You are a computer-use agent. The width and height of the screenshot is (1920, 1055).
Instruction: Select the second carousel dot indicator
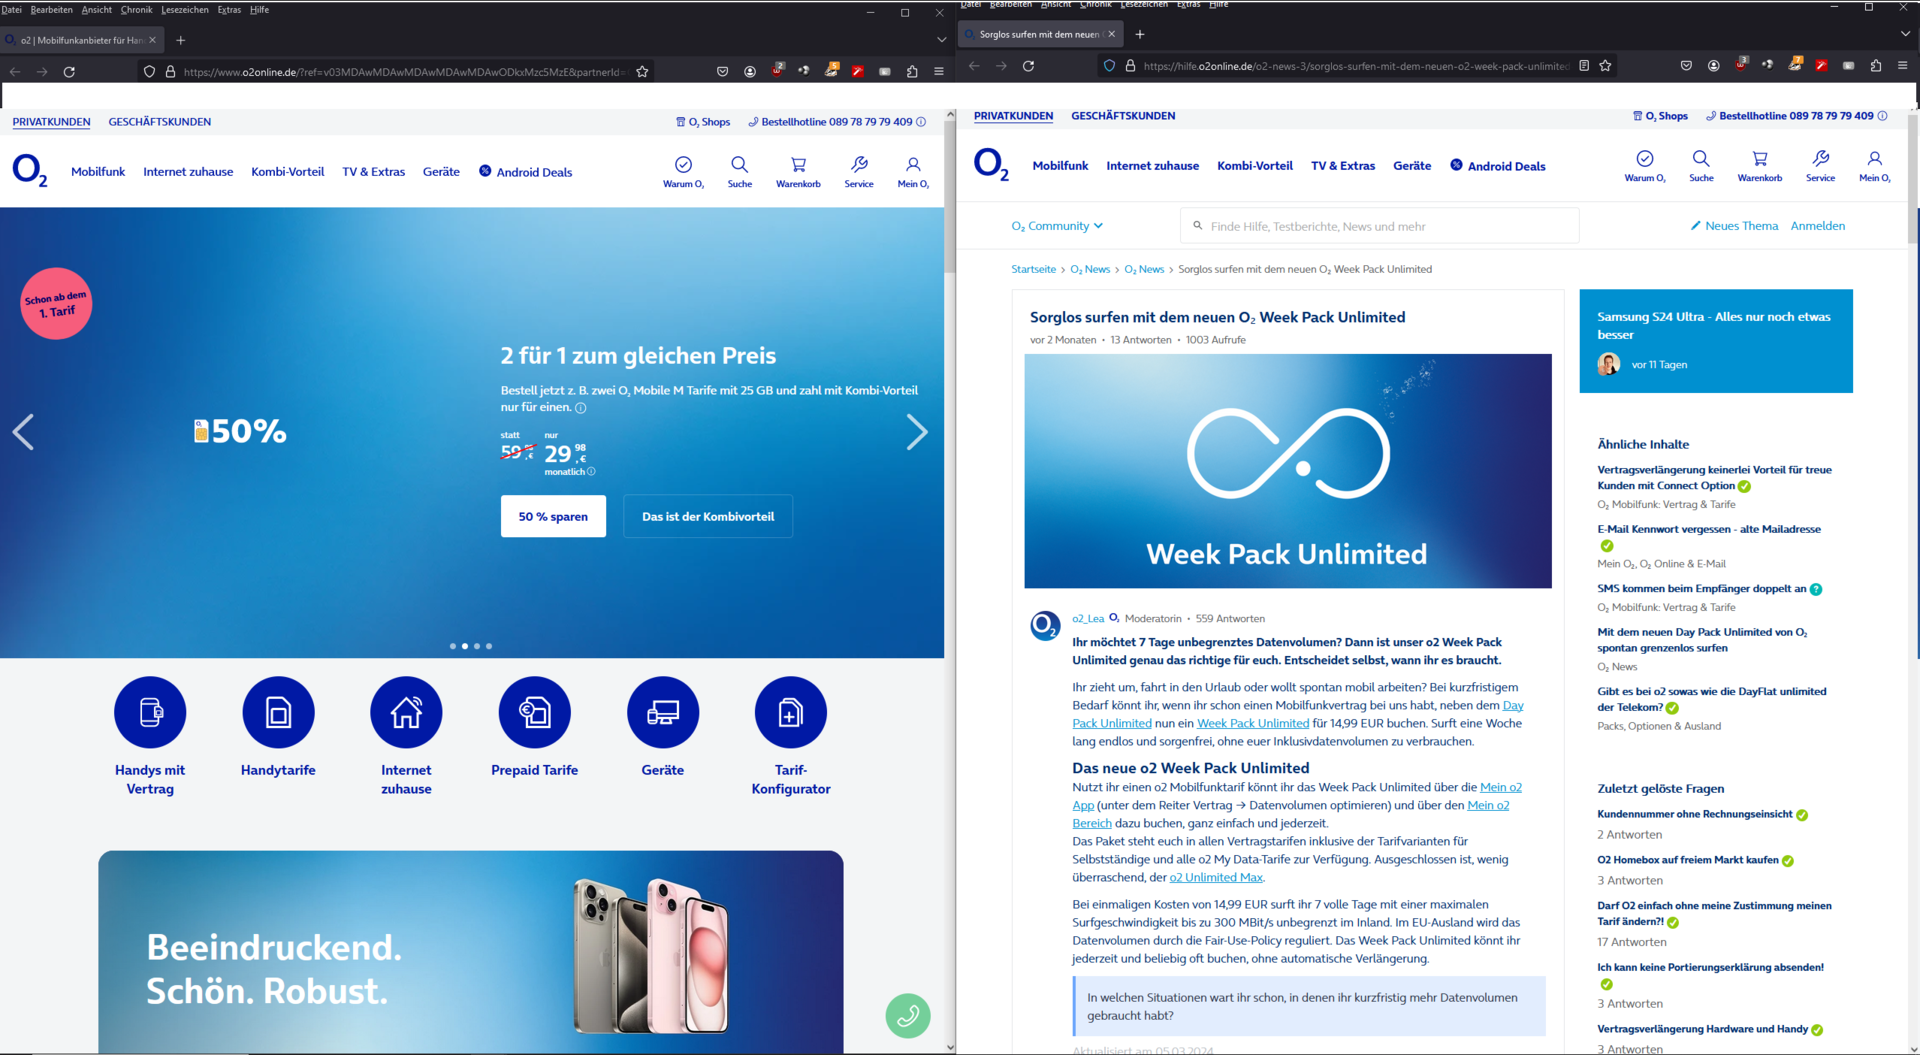click(x=465, y=646)
